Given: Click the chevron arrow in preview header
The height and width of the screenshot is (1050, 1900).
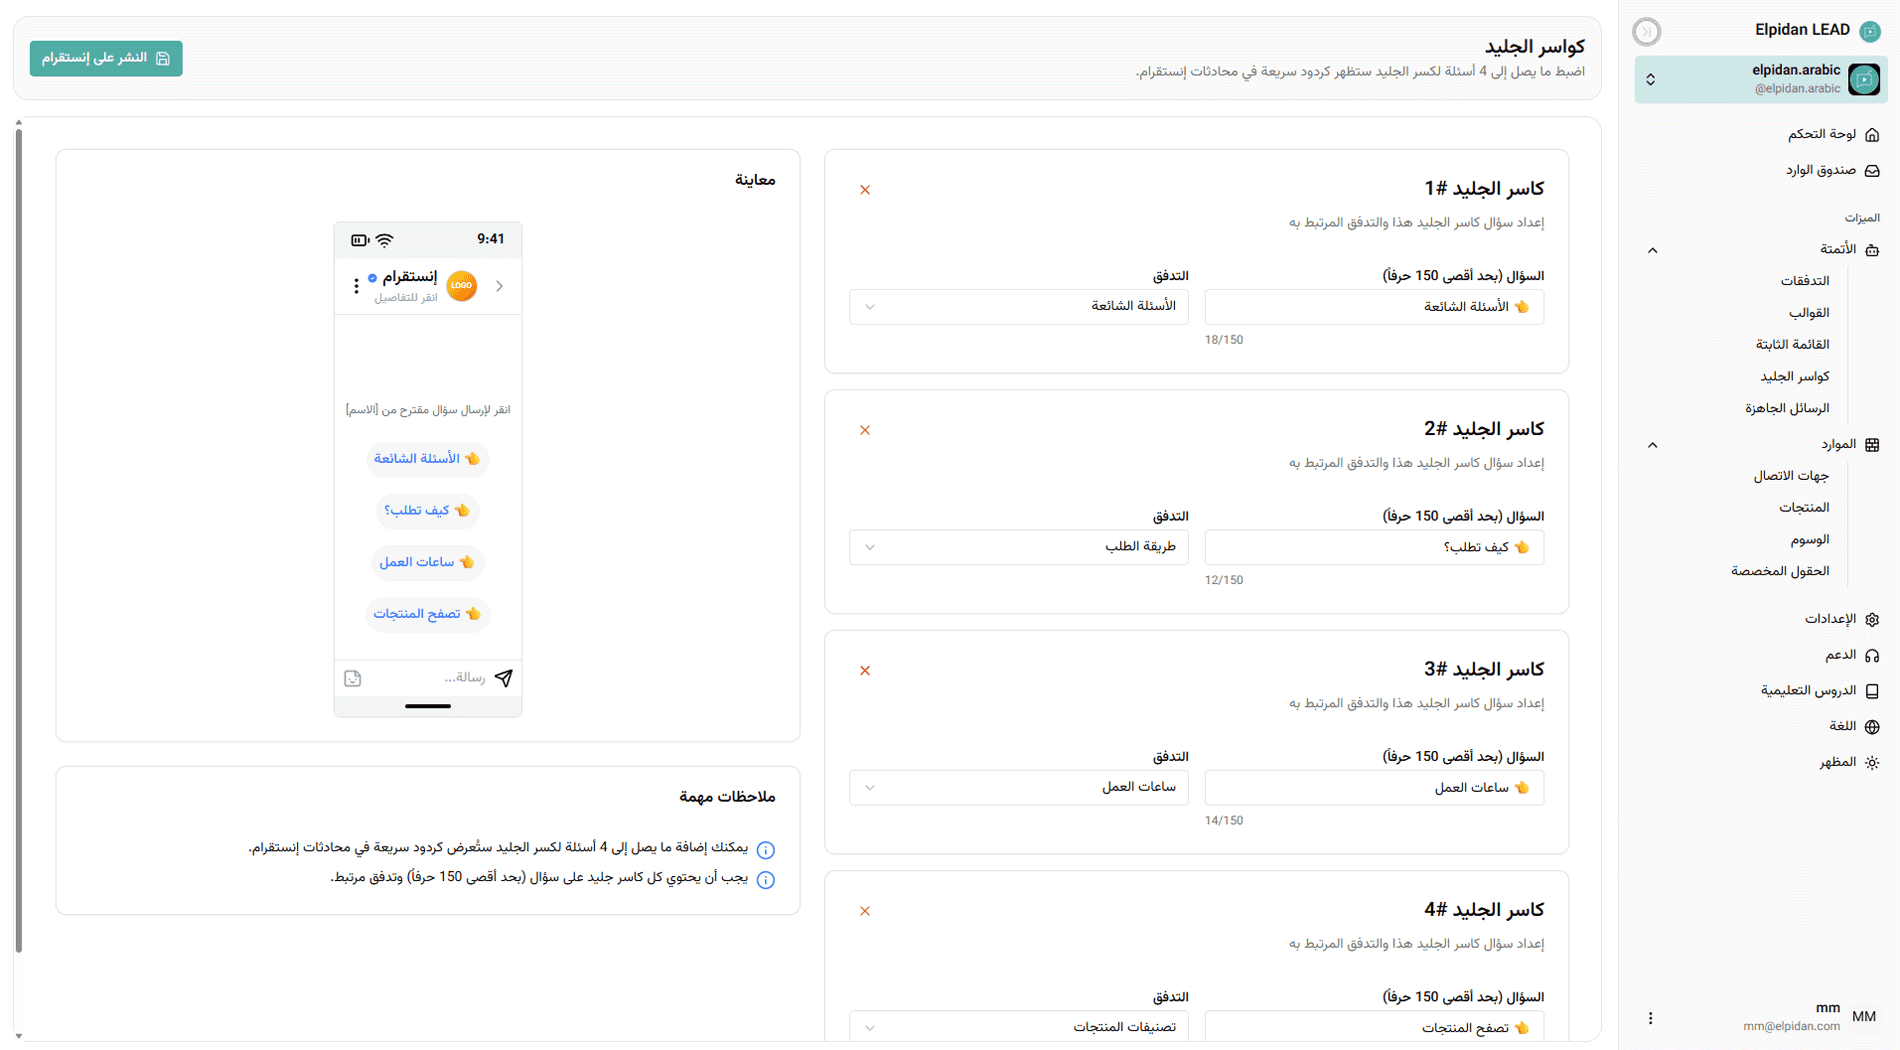Looking at the screenshot, I should click(x=499, y=286).
